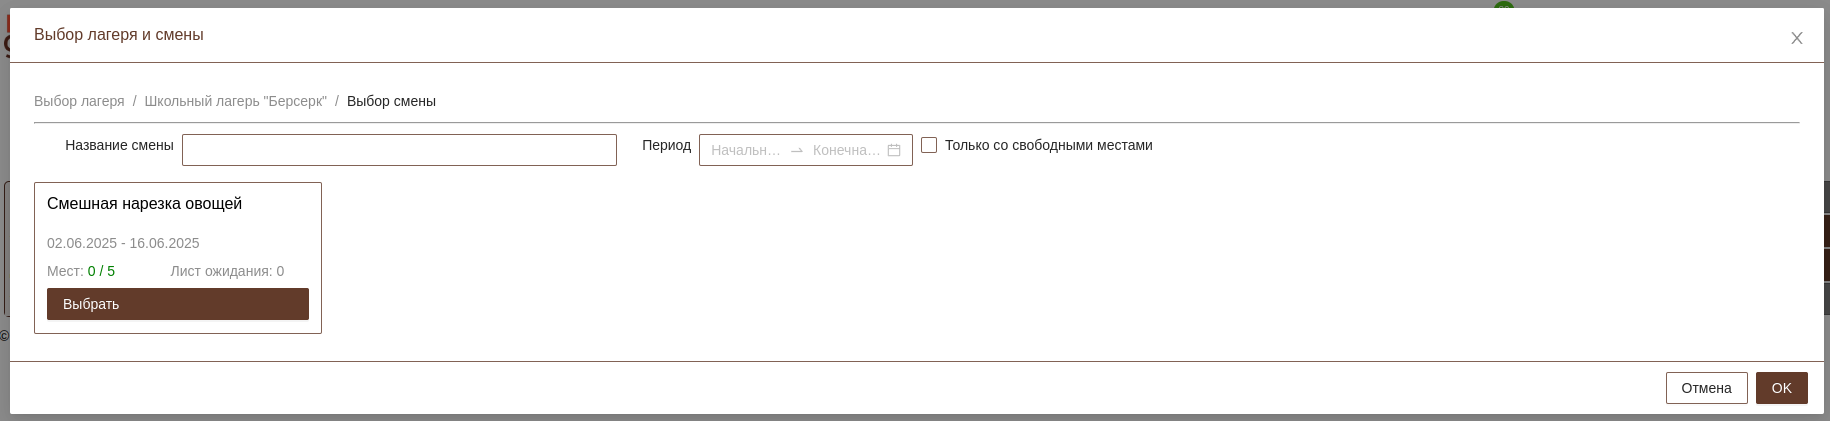The width and height of the screenshot is (1830, 421).
Task: Click the "Отмена" button
Action: (1706, 388)
